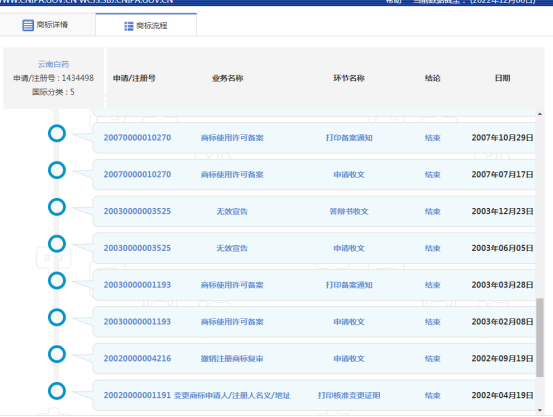Screen dimensions: 553x417
Task: Click 商标使用许可备案 in the 2007年10月29日 row
Action: click(x=232, y=138)
